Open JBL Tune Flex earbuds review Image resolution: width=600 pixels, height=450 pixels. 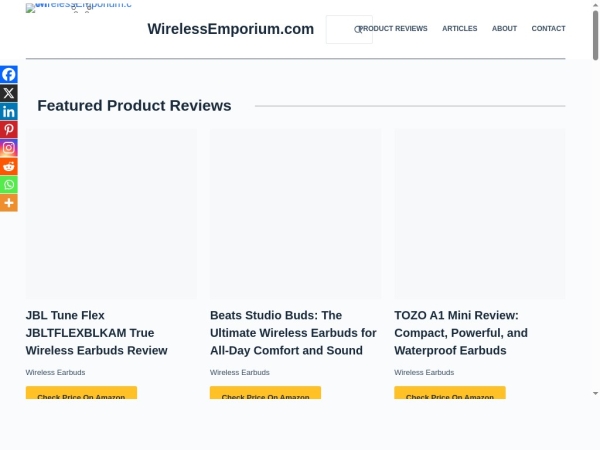[96, 333]
